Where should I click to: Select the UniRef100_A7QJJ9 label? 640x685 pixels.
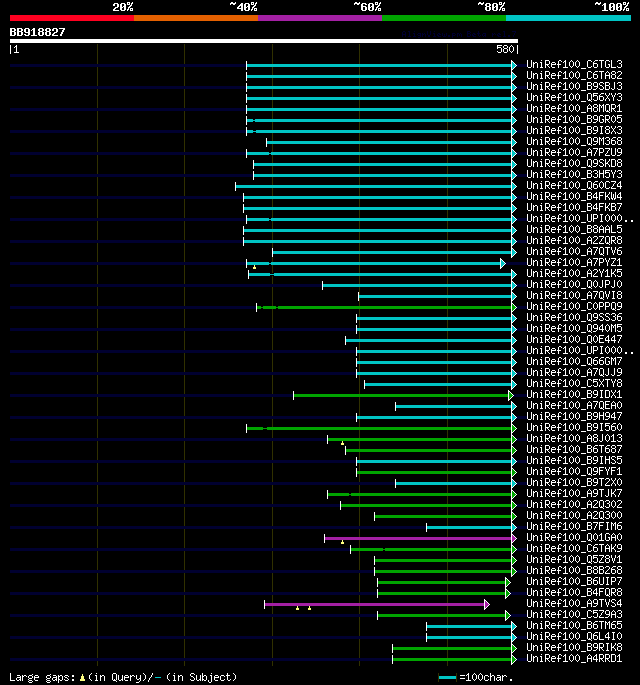tap(574, 372)
